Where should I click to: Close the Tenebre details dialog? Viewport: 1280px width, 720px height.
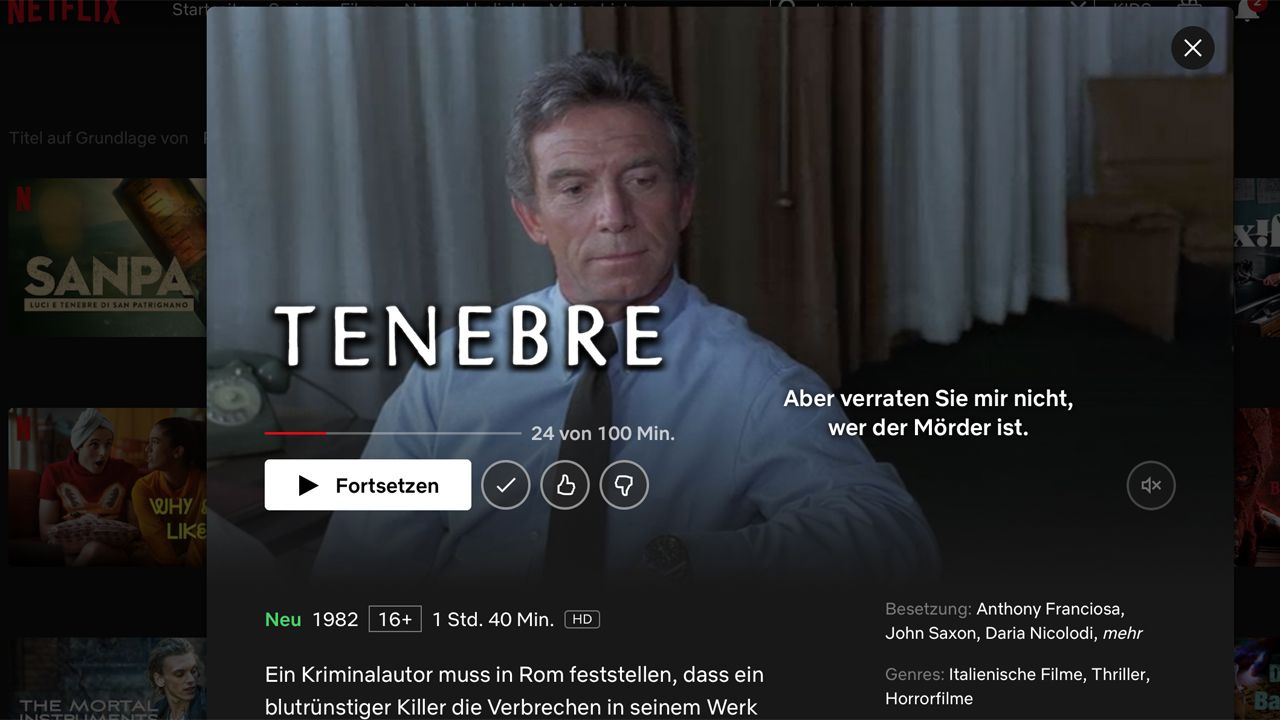(1193, 47)
